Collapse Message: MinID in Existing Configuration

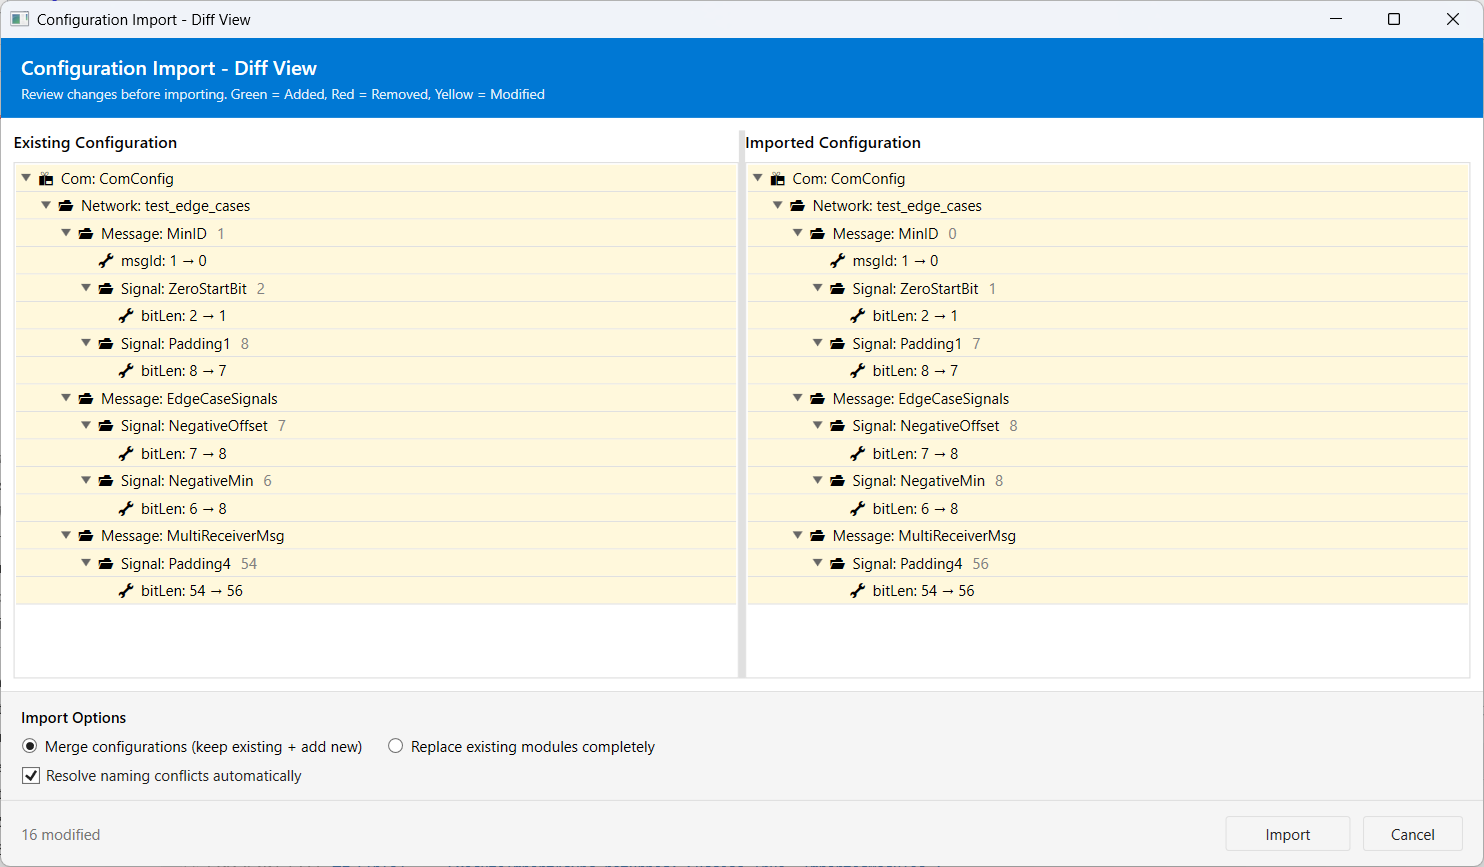coord(66,233)
